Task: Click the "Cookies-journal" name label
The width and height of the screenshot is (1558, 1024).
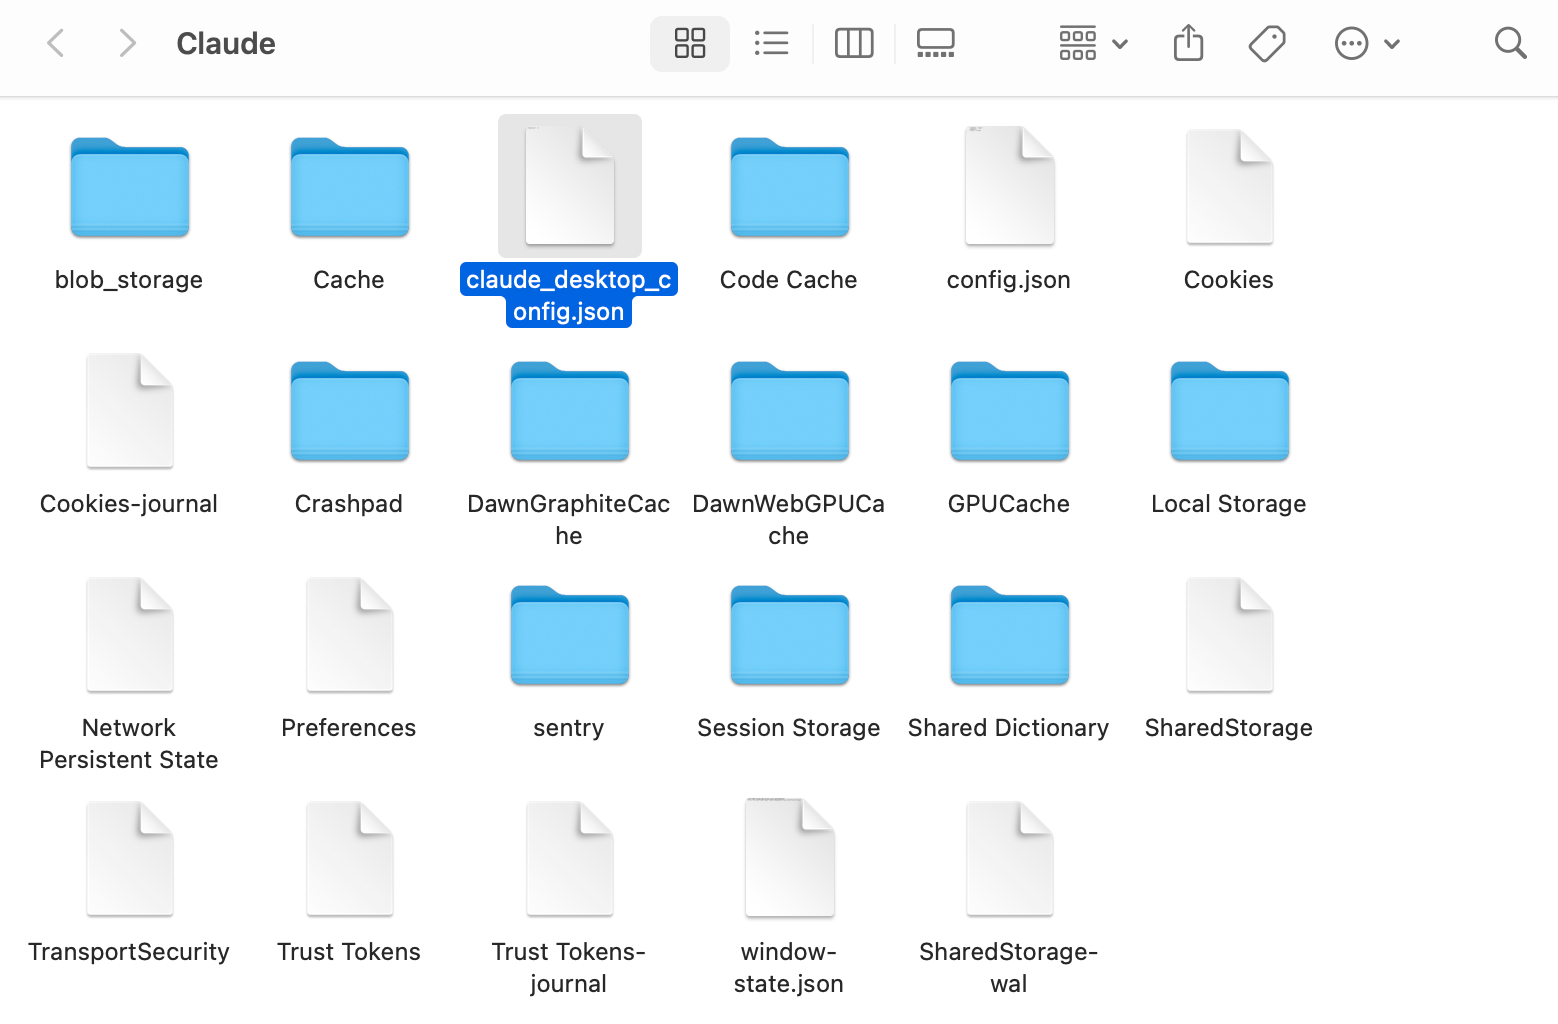Action: tap(129, 504)
